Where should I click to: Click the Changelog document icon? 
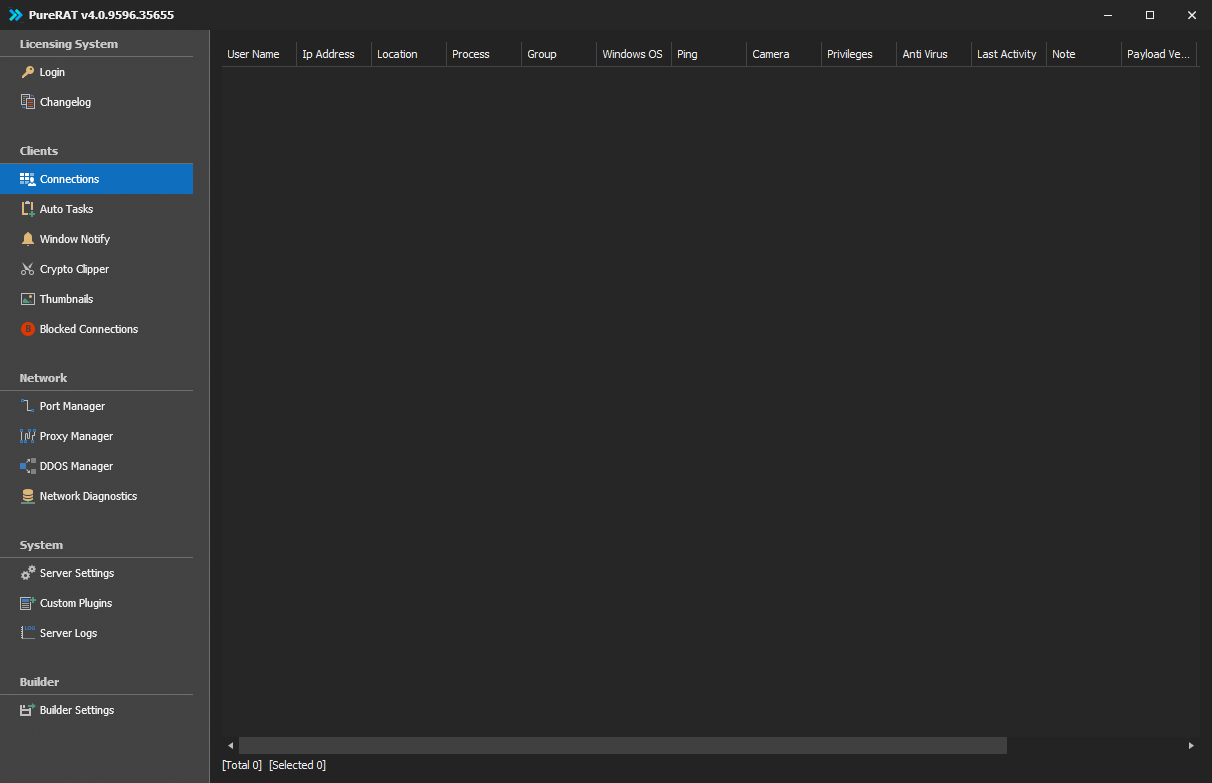pos(28,102)
